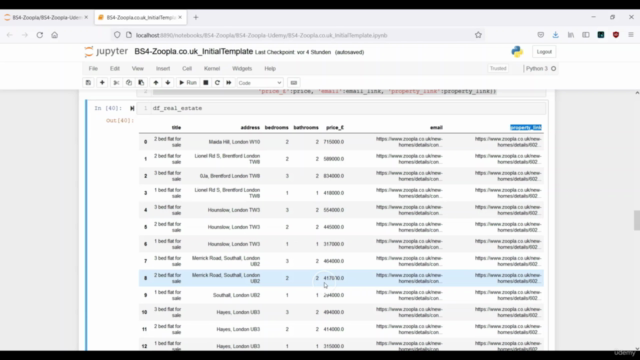640x360 pixels.
Task: Click the tracking protection shield icon
Action: click(x=117, y=35)
